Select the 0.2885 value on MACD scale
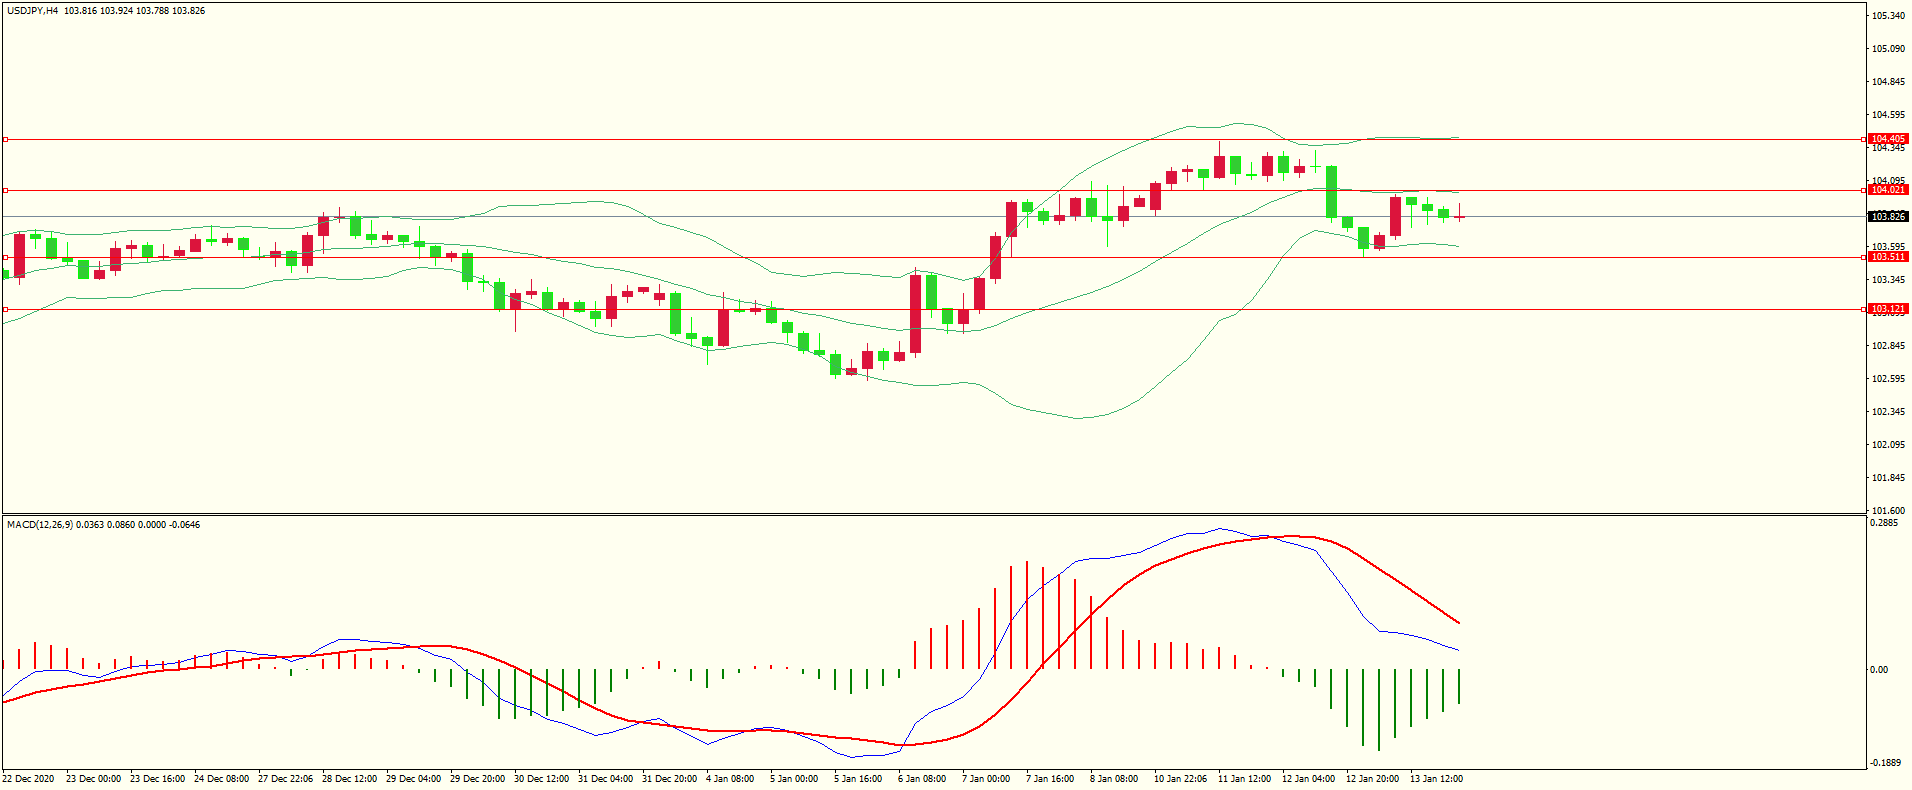The image size is (1912, 790). tap(1884, 523)
